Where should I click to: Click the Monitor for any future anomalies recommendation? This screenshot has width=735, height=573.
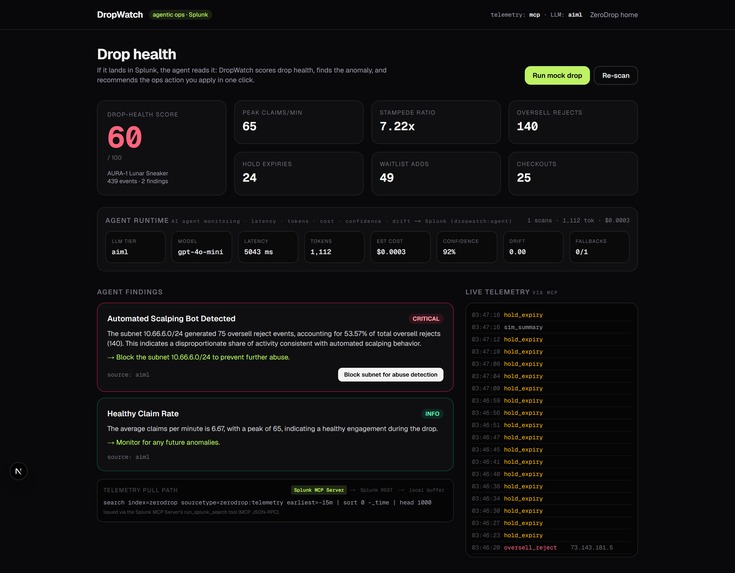pos(164,443)
